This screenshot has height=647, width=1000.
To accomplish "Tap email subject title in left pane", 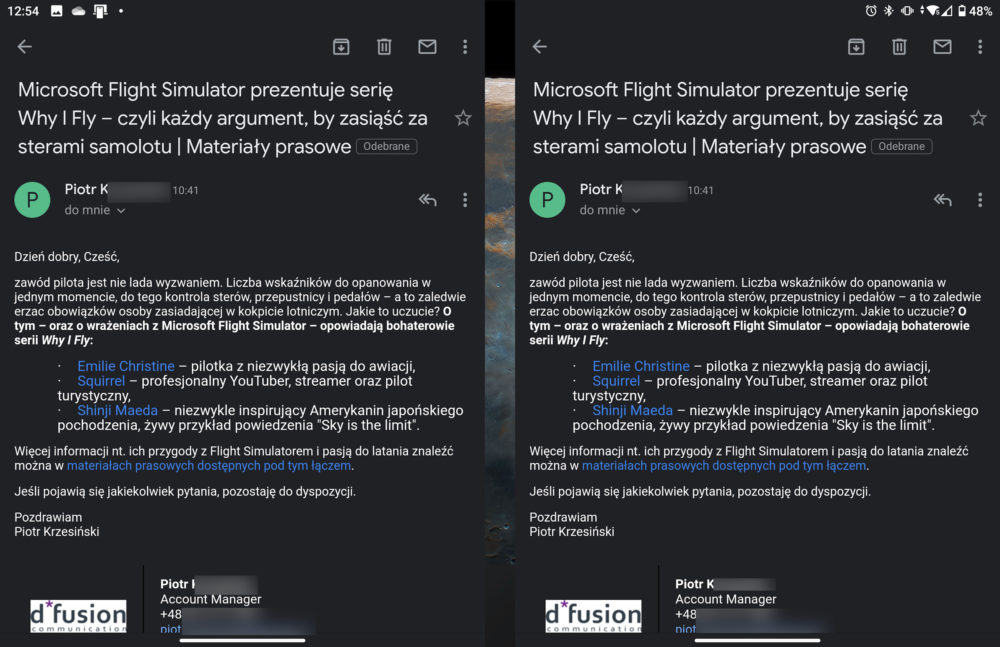I will [x=223, y=118].
